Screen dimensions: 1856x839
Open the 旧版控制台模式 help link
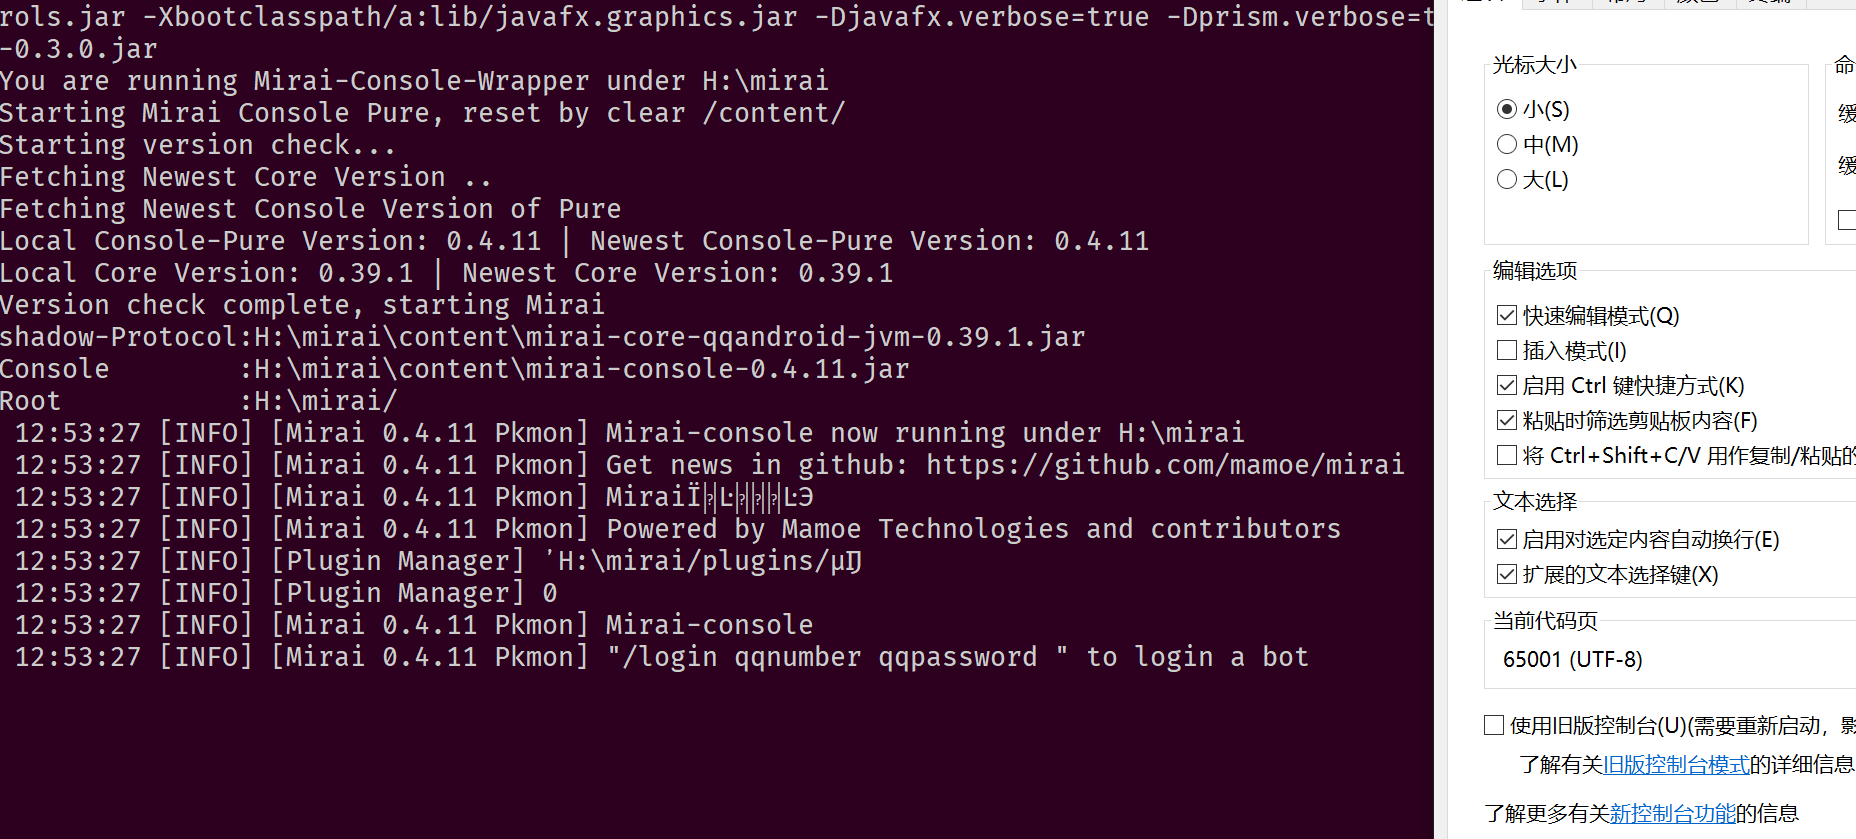pos(1677,764)
